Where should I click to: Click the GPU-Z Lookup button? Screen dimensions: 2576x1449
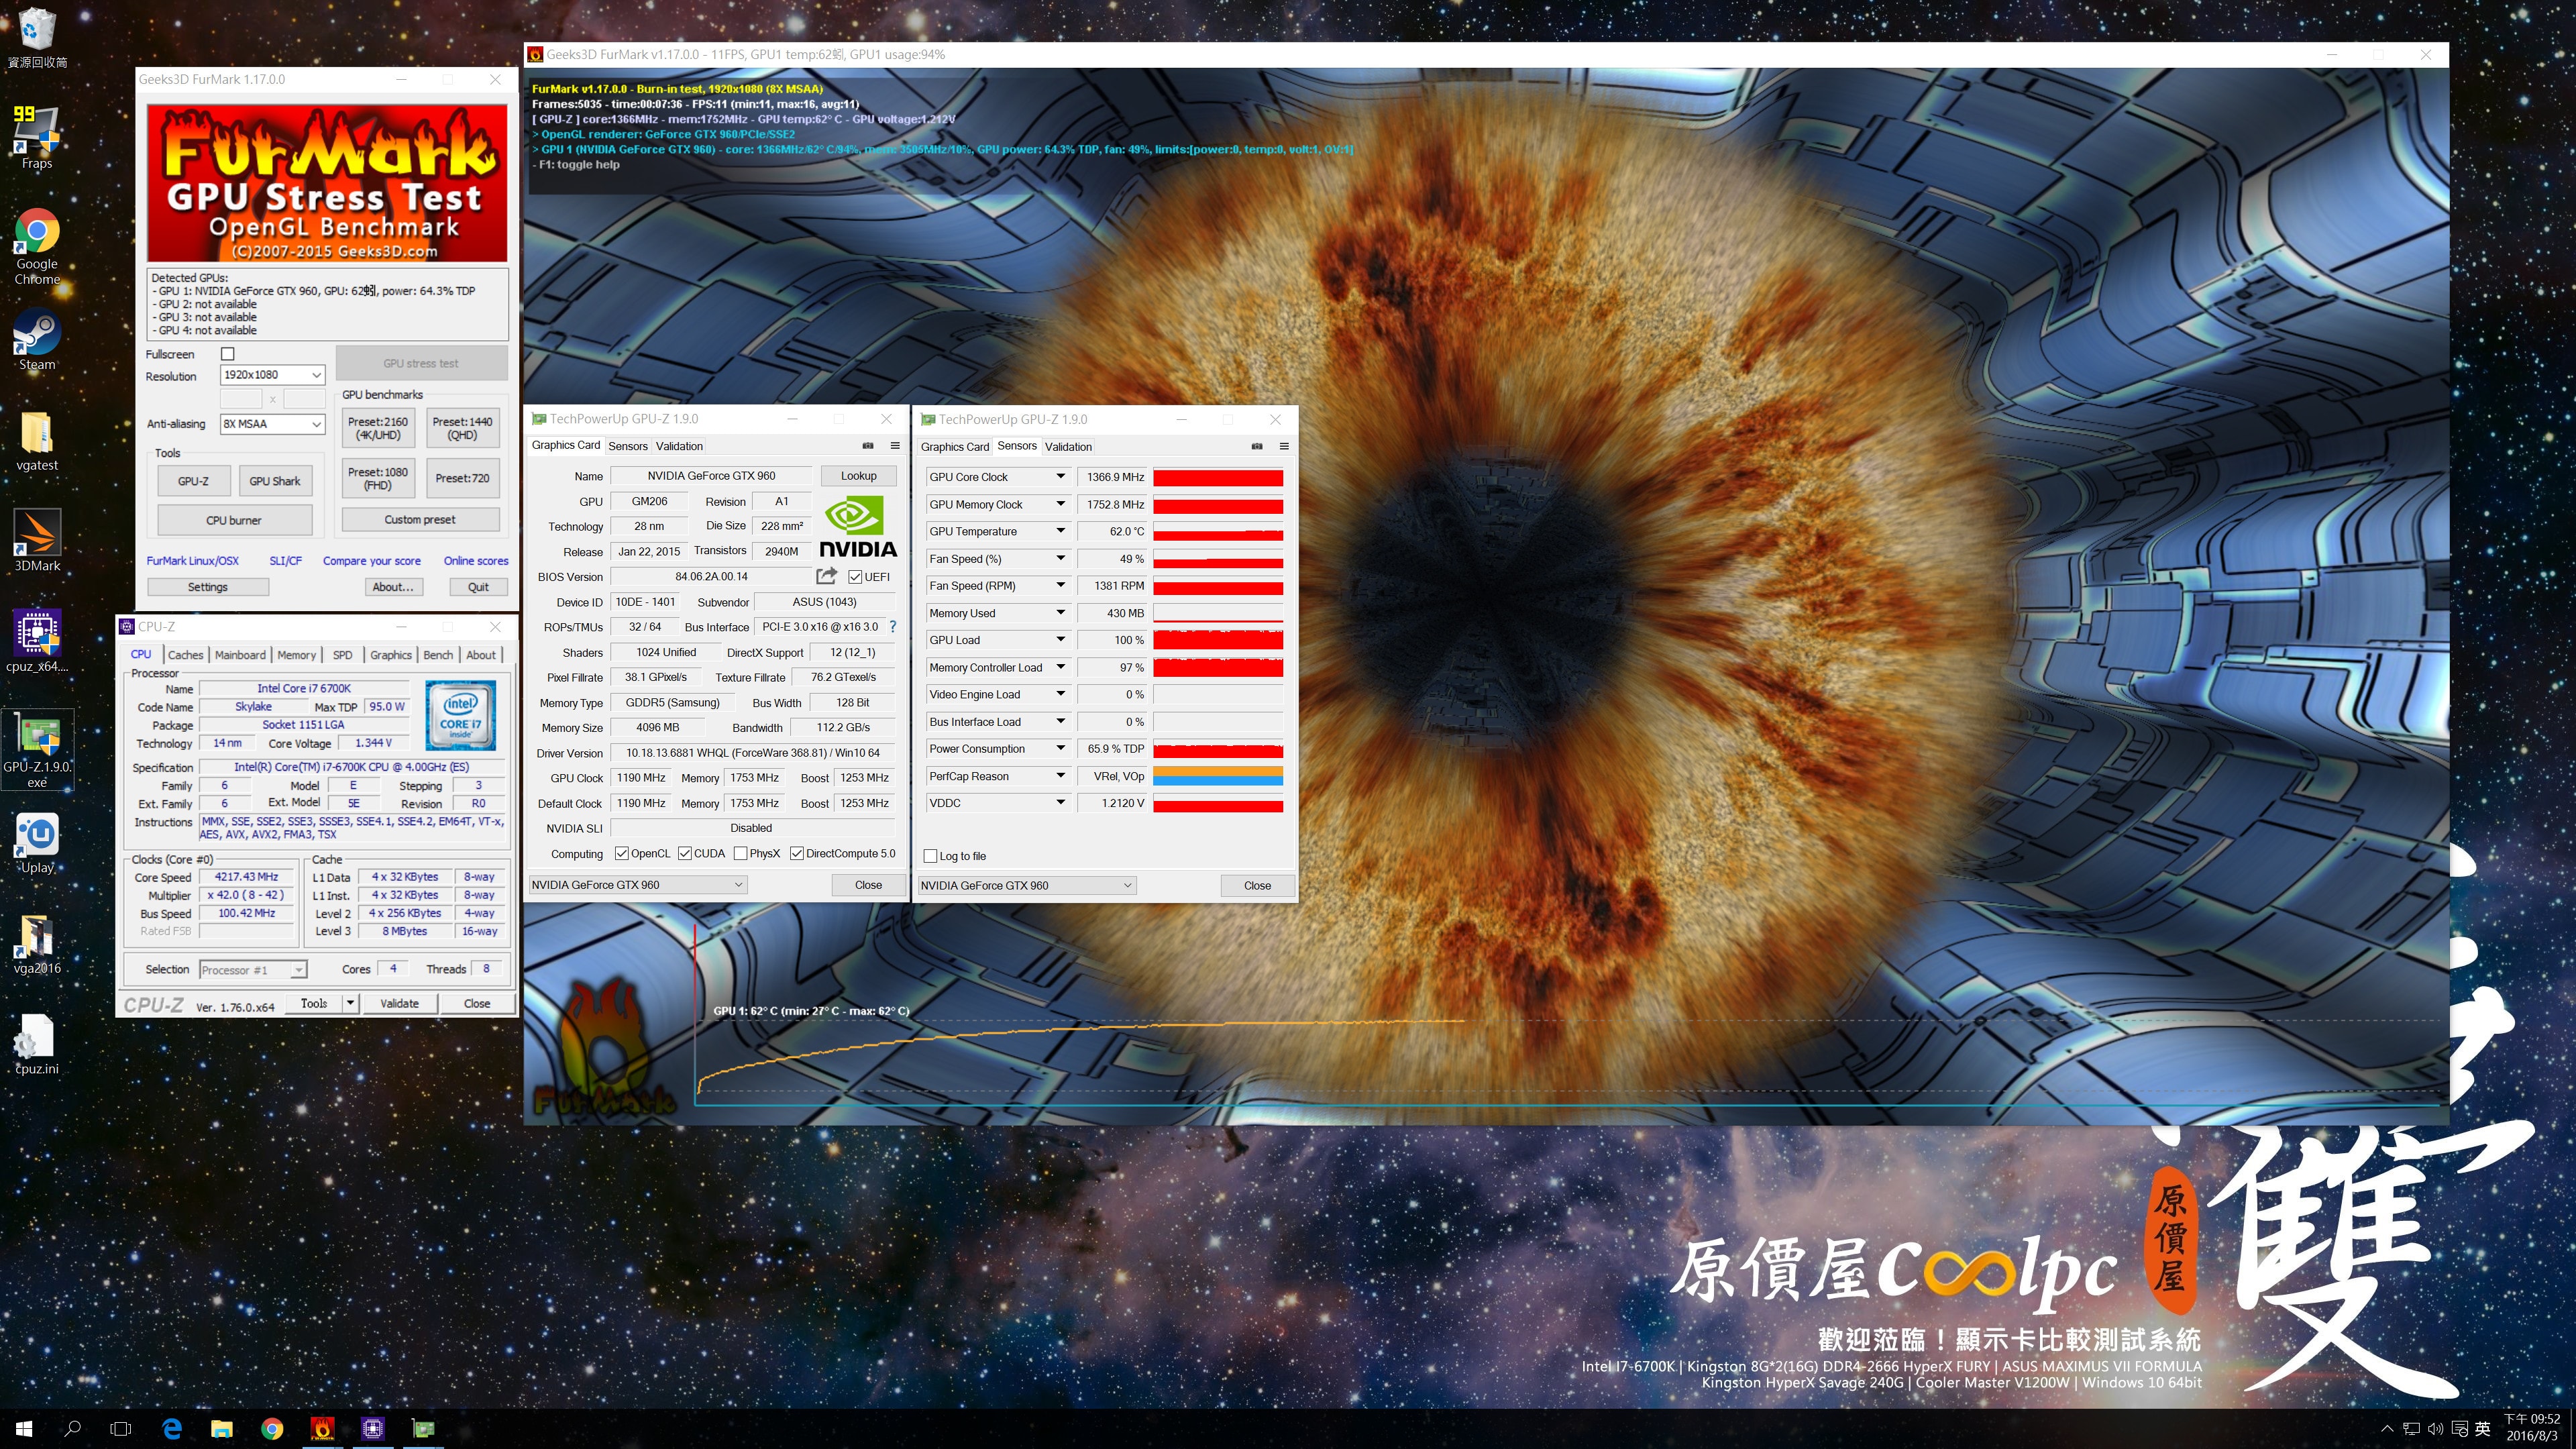pyautogui.click(x=858, y=476)
